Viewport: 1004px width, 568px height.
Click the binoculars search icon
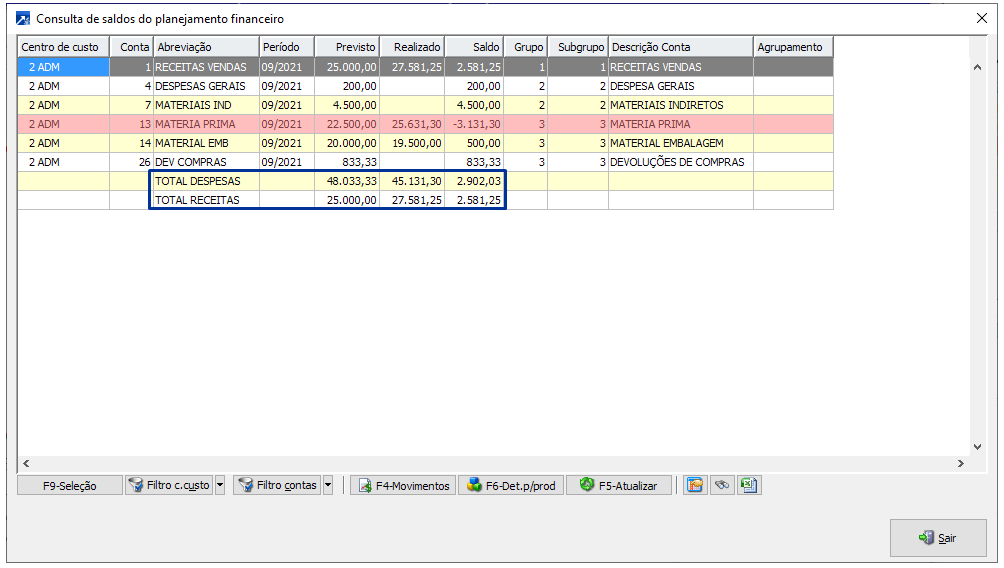point(721,485)
